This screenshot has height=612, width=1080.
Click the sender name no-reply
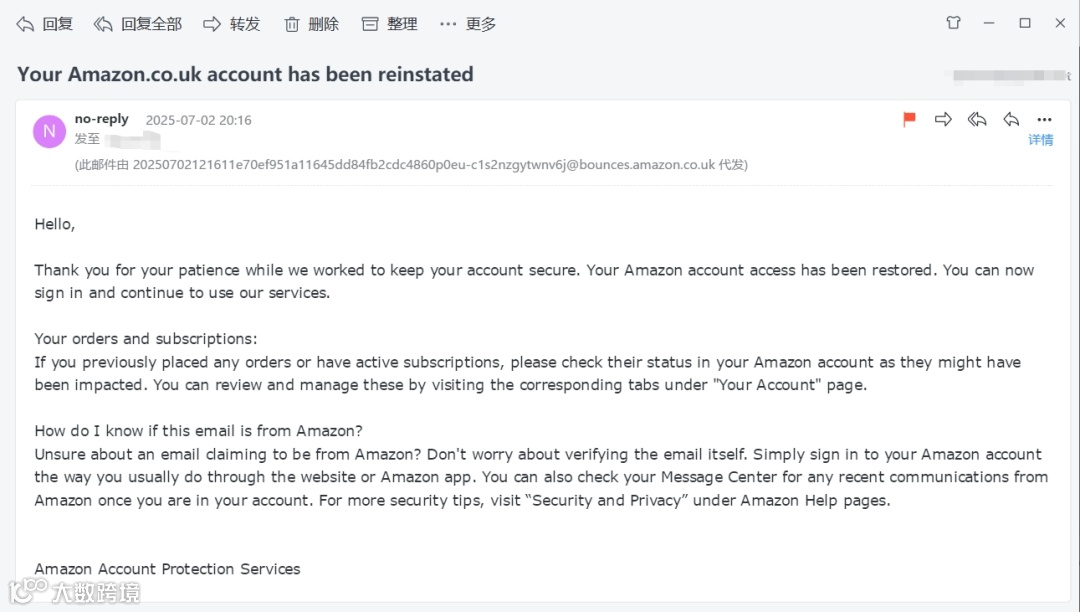102,119
